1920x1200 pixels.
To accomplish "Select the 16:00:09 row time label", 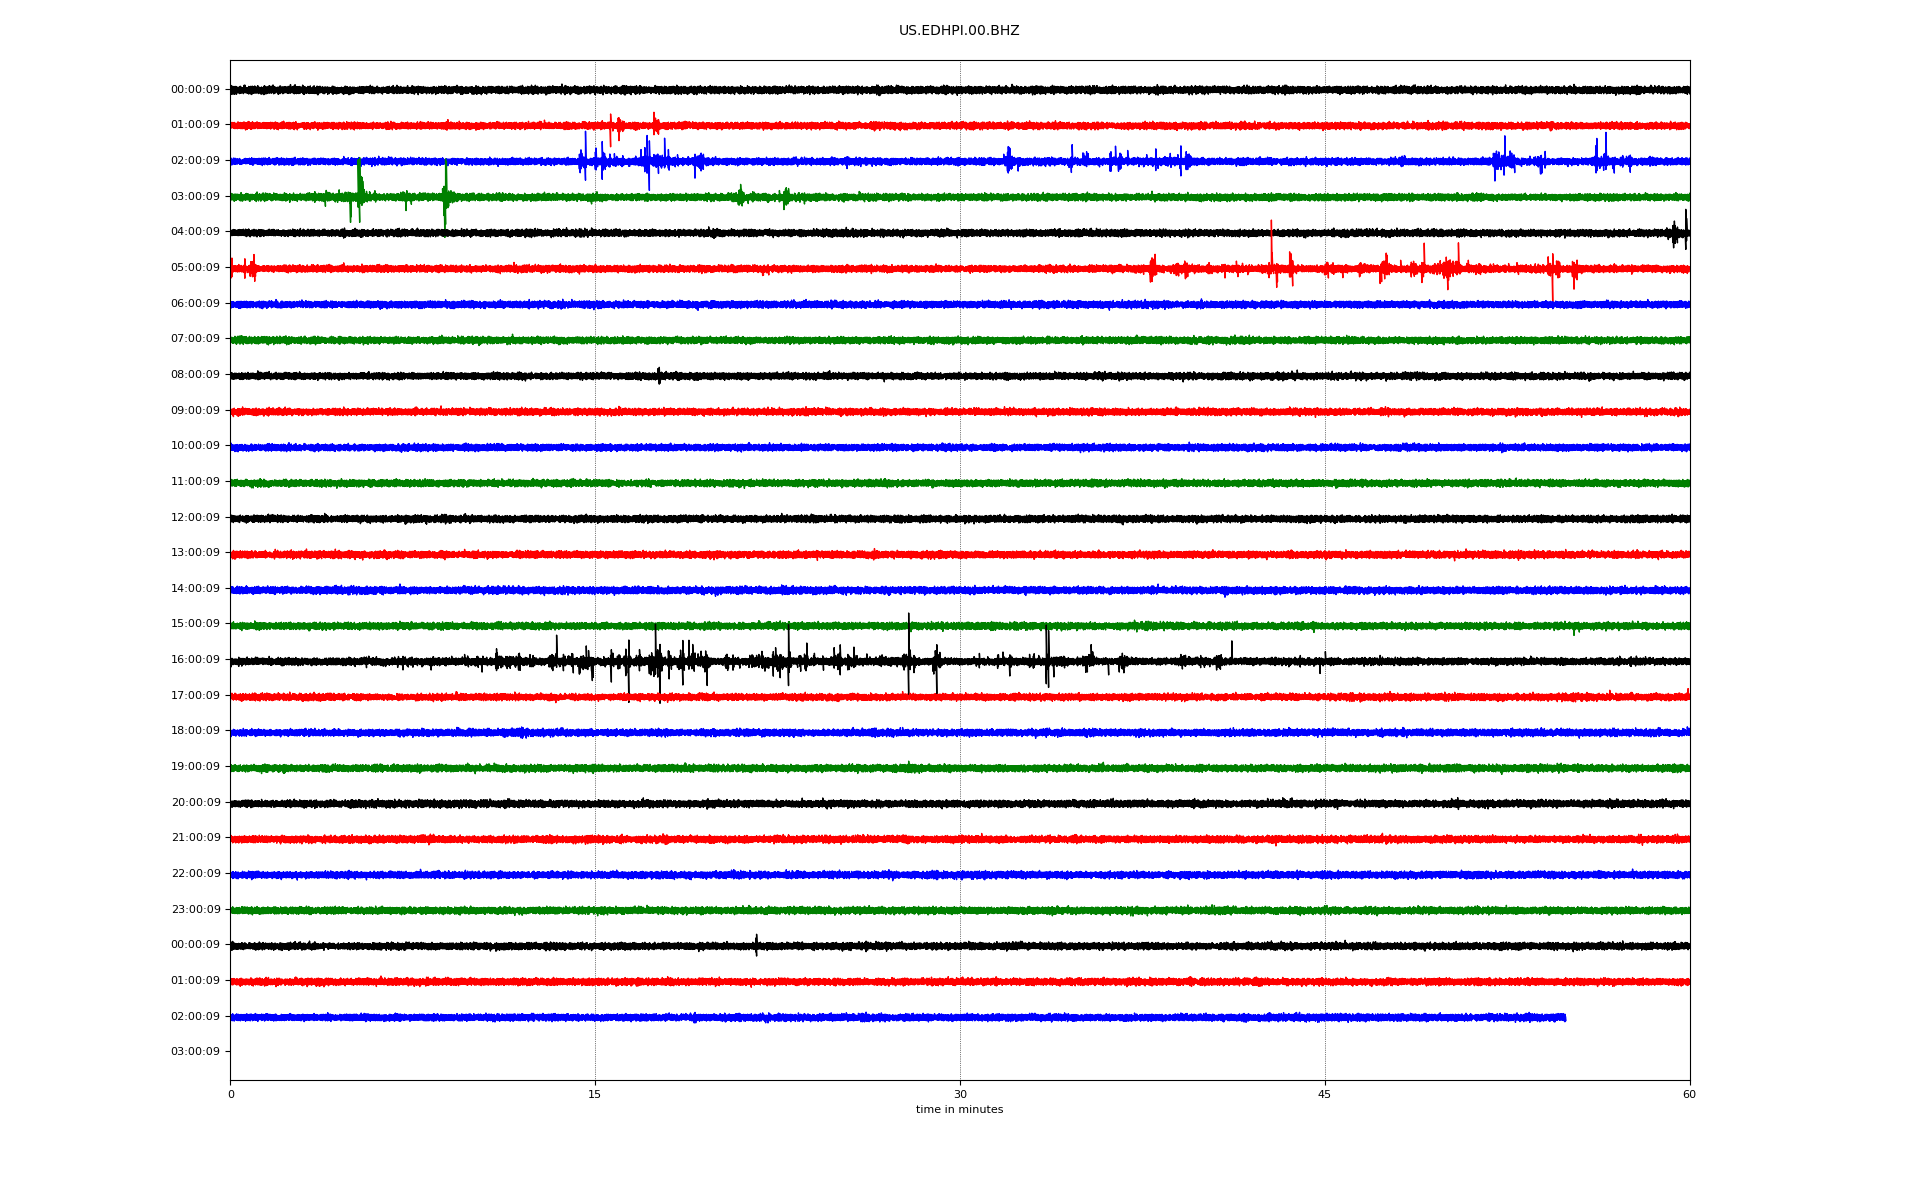I will tap(195, 660).
